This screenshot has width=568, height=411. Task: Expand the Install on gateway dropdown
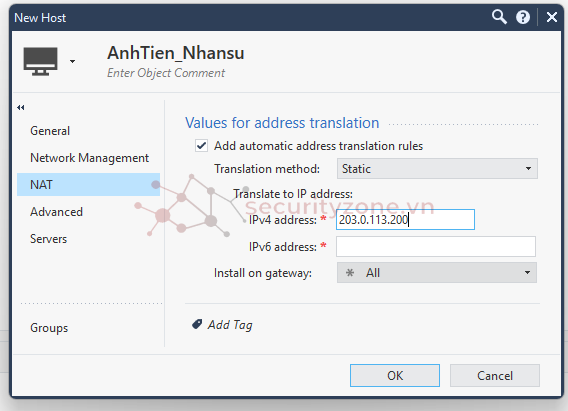click(x=437, y=273)
